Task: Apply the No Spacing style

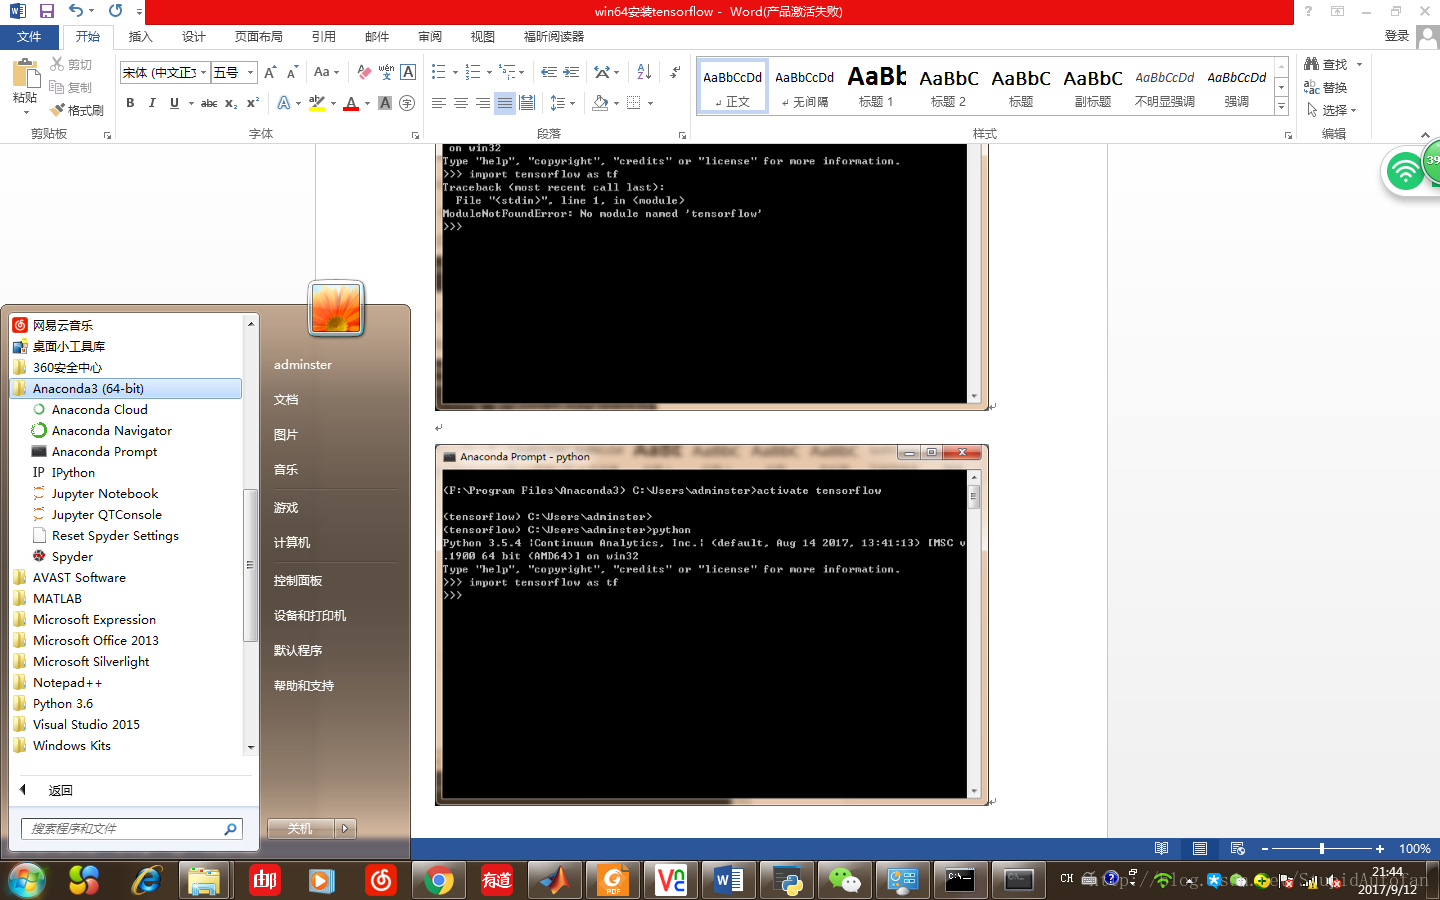Action: pyautogui.click(x=804, y=86)
